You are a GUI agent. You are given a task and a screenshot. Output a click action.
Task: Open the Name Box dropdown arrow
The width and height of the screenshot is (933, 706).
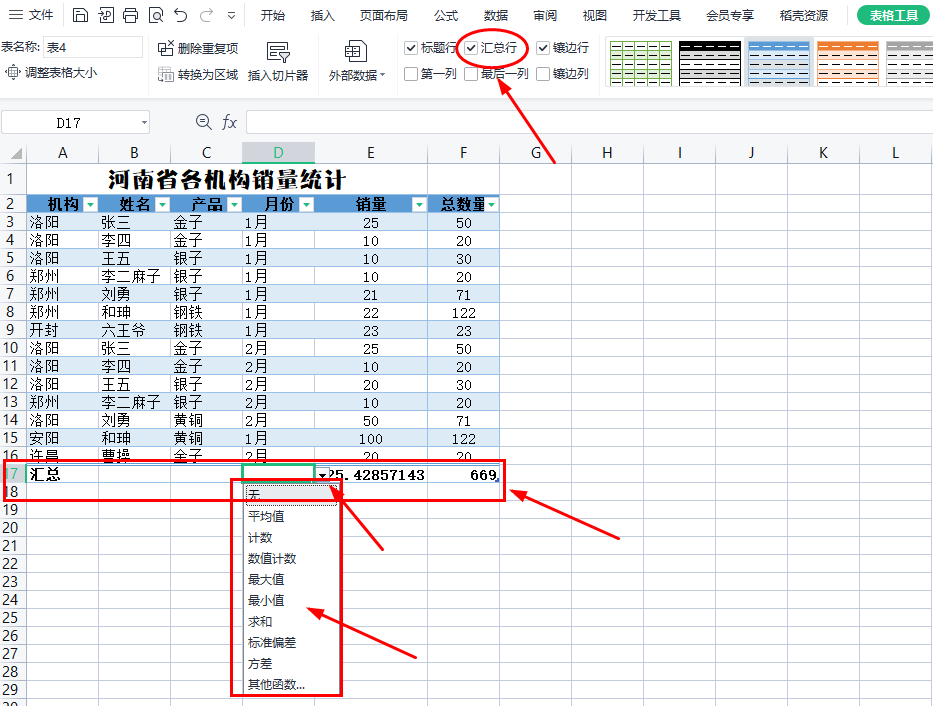[144, 123]
